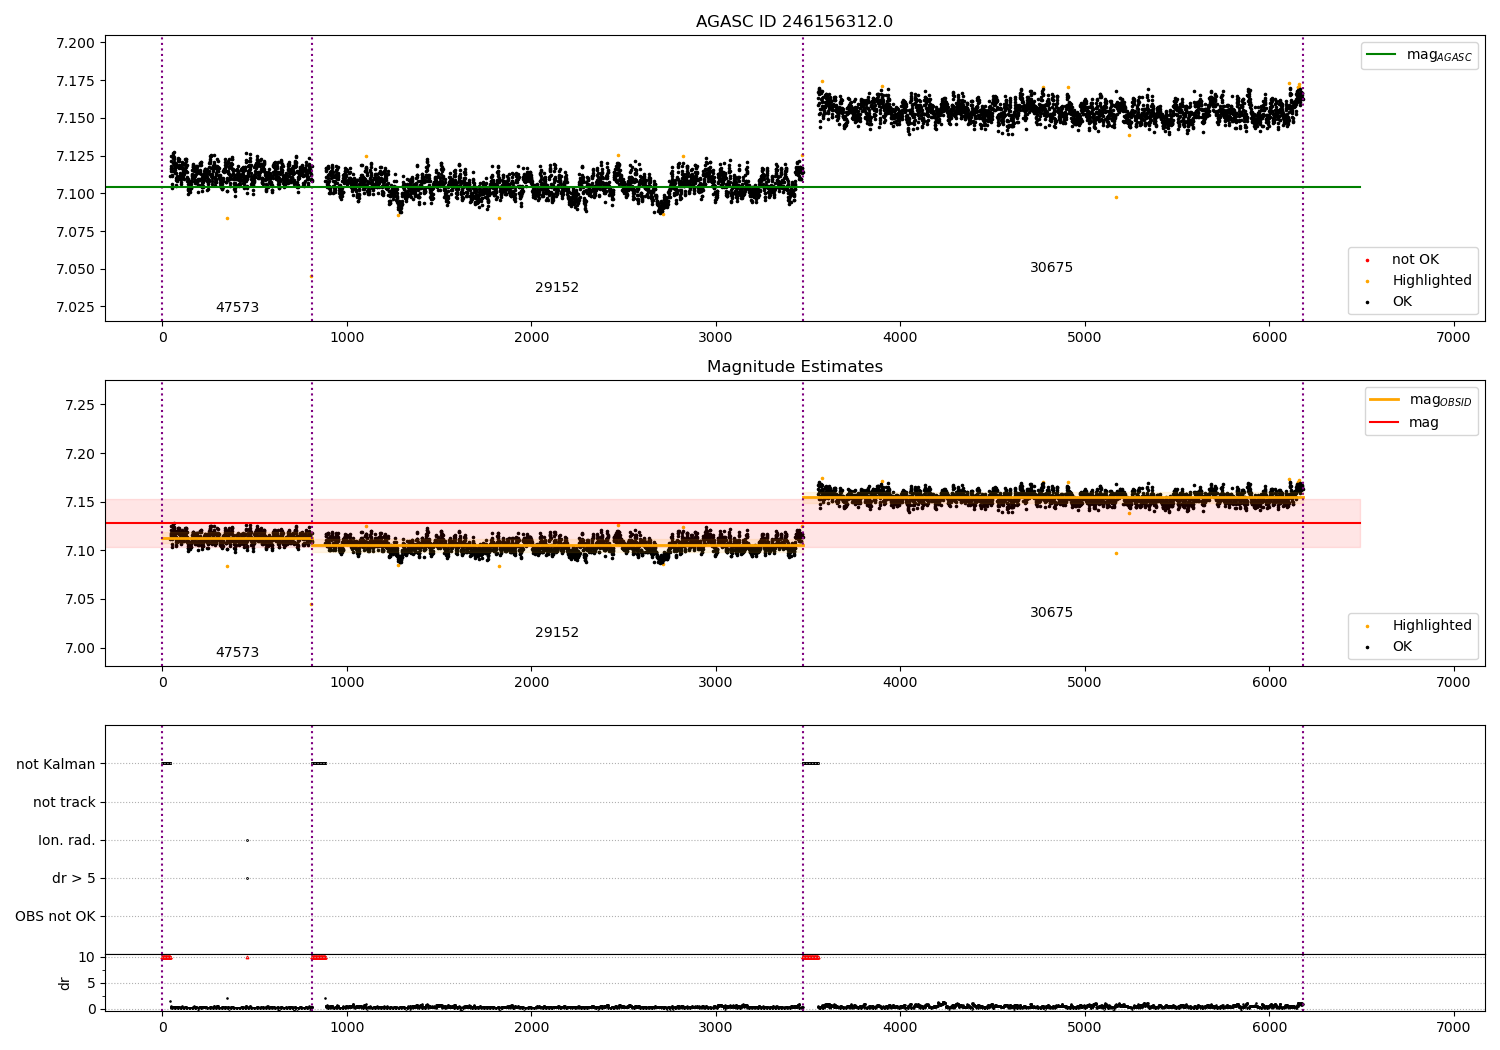Click the 7.200 y-axis tick label

[75, 43]
